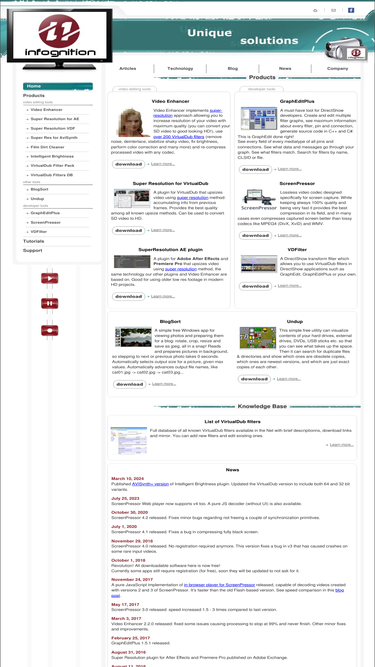Screen dimensions: 375x667
Task: Go to Tutorials in sidebar
Action: (34, 241)
